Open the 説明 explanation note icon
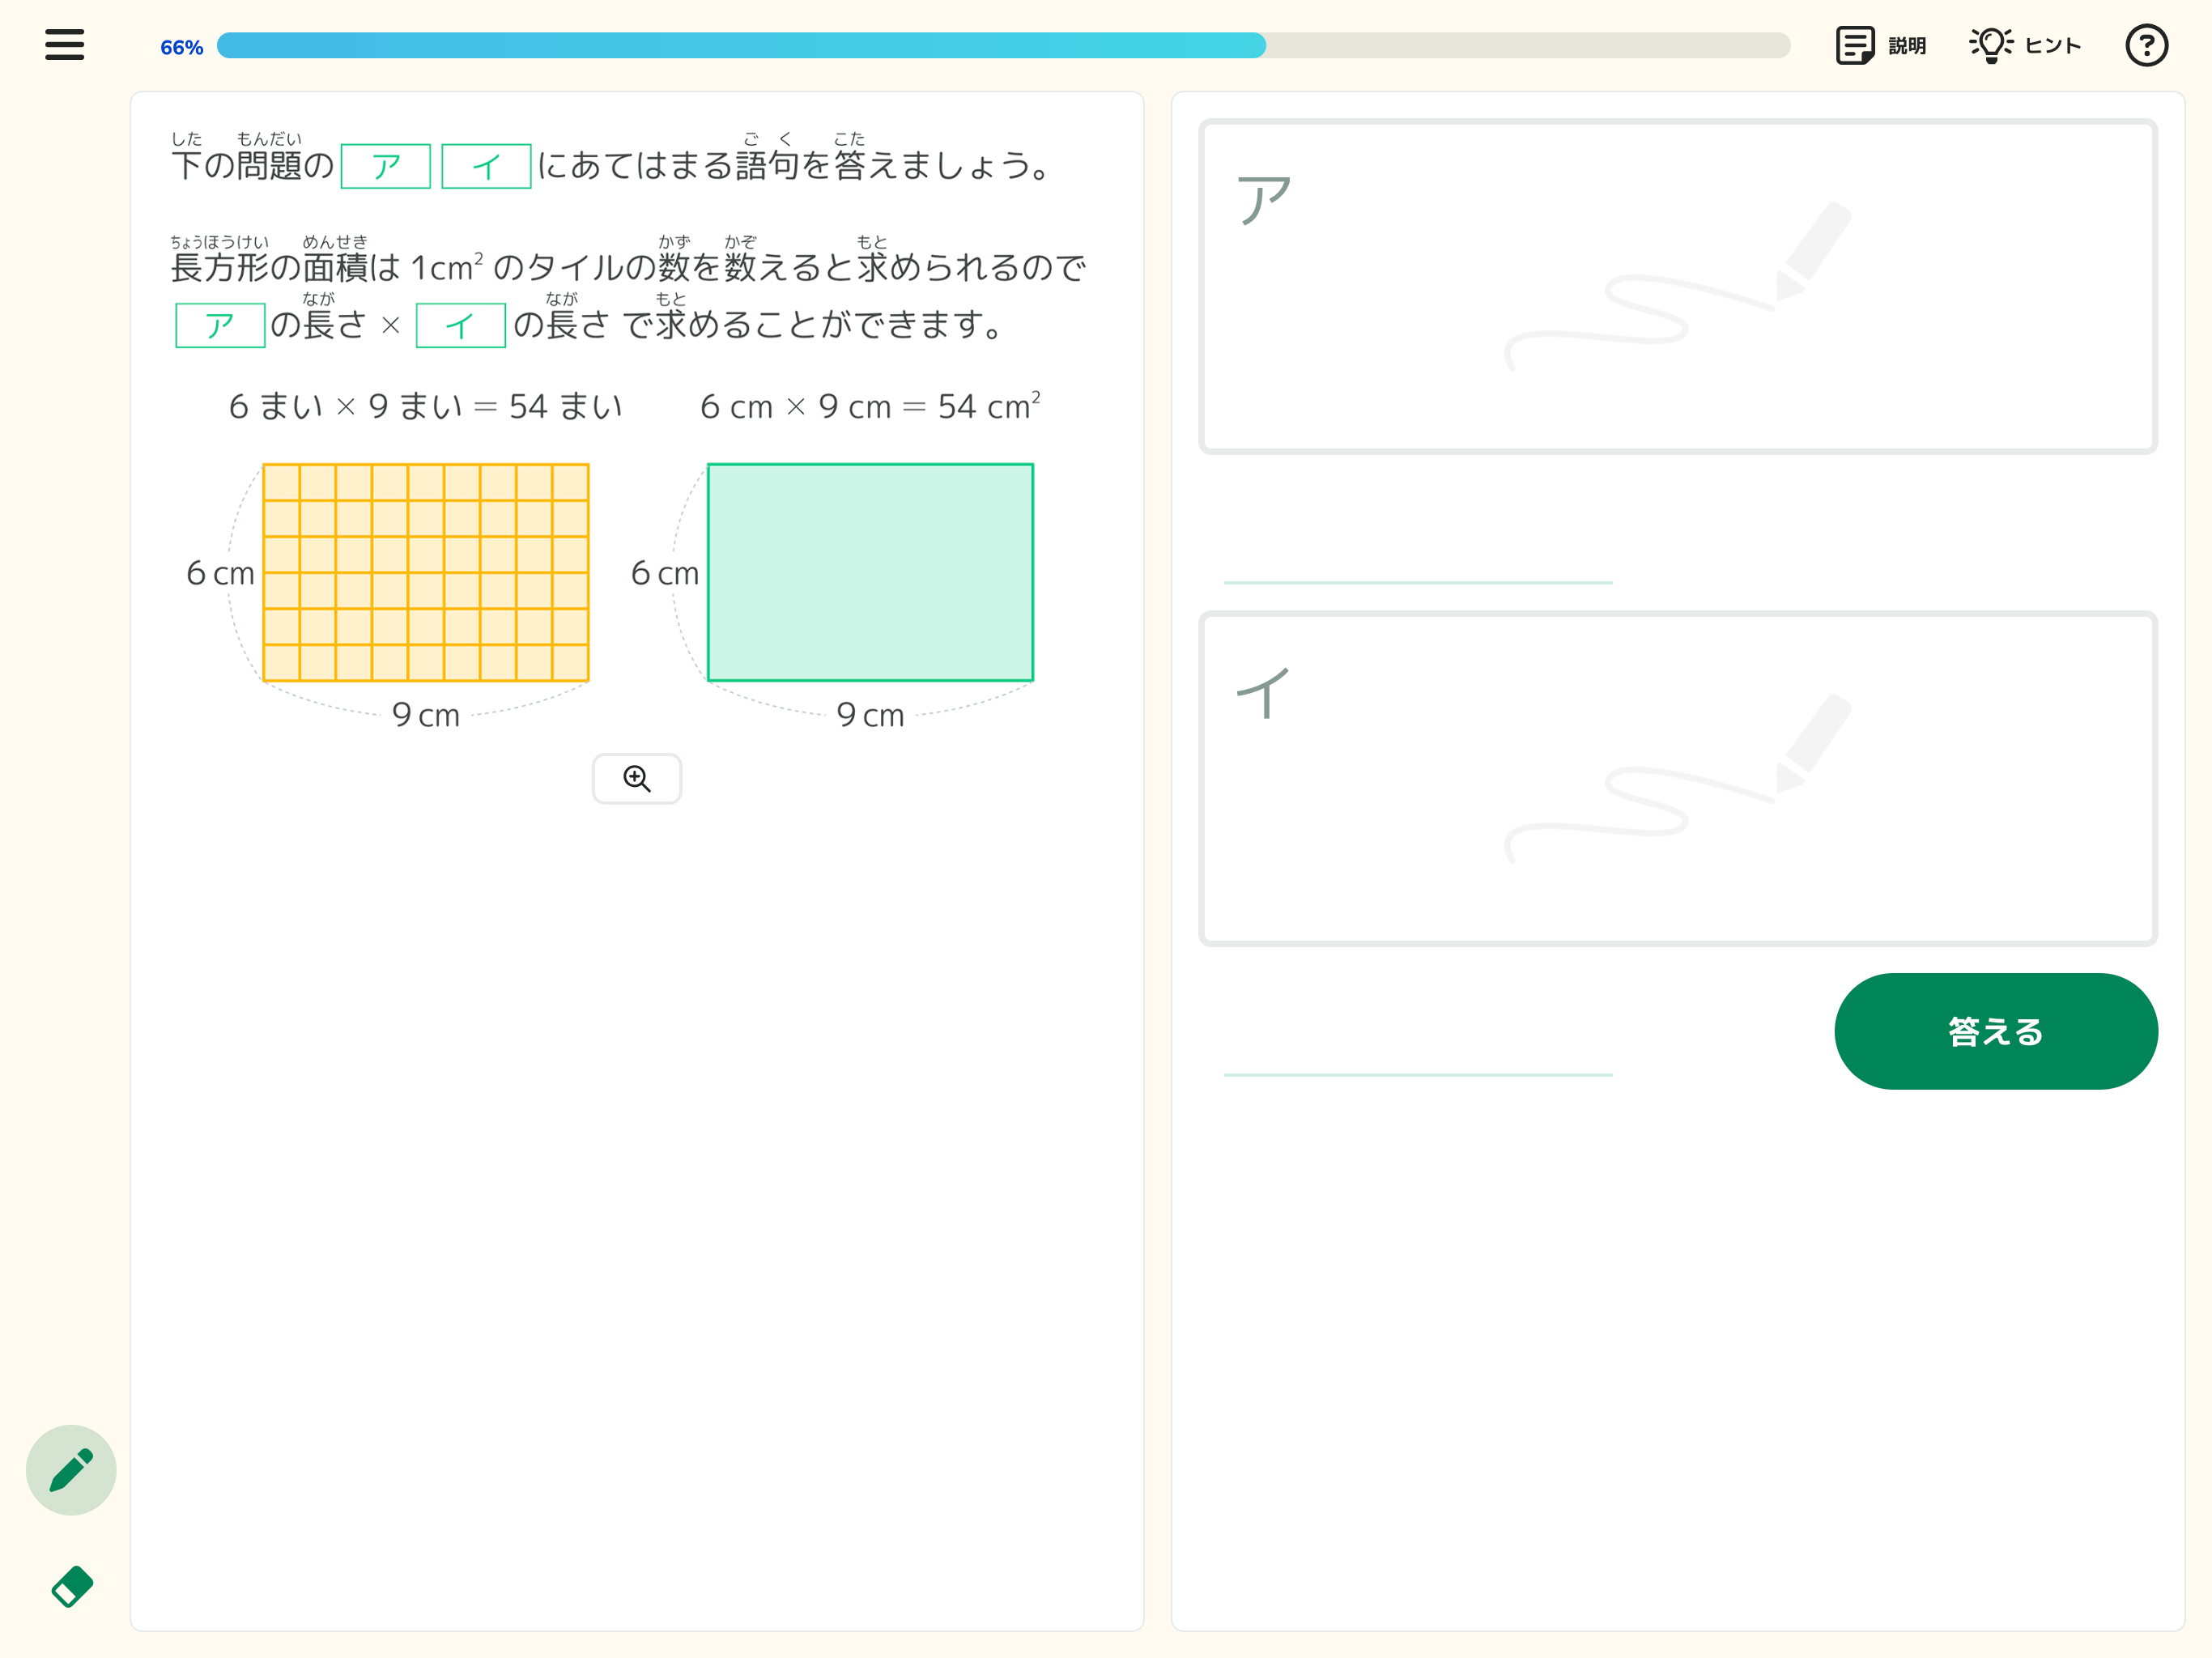2212x1658 pixels. 1854,45
